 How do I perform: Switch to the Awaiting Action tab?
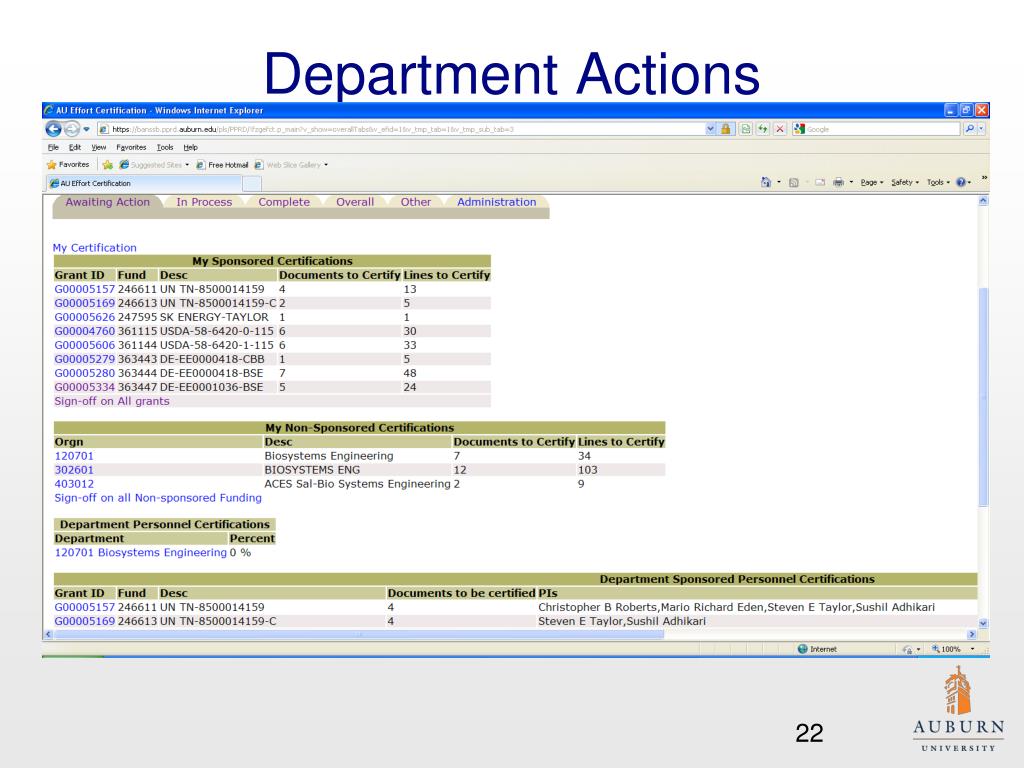(108, 202)
